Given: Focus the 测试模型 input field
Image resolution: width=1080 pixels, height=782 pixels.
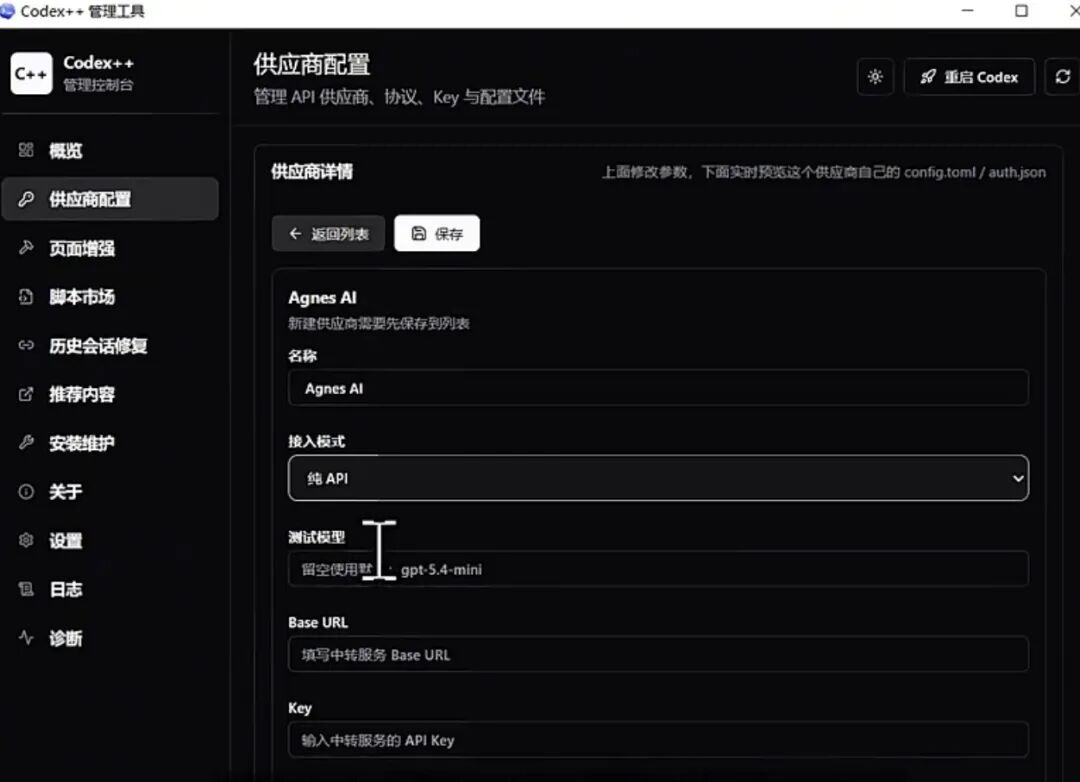Looking at the screenshot, I should coord(658,569).
